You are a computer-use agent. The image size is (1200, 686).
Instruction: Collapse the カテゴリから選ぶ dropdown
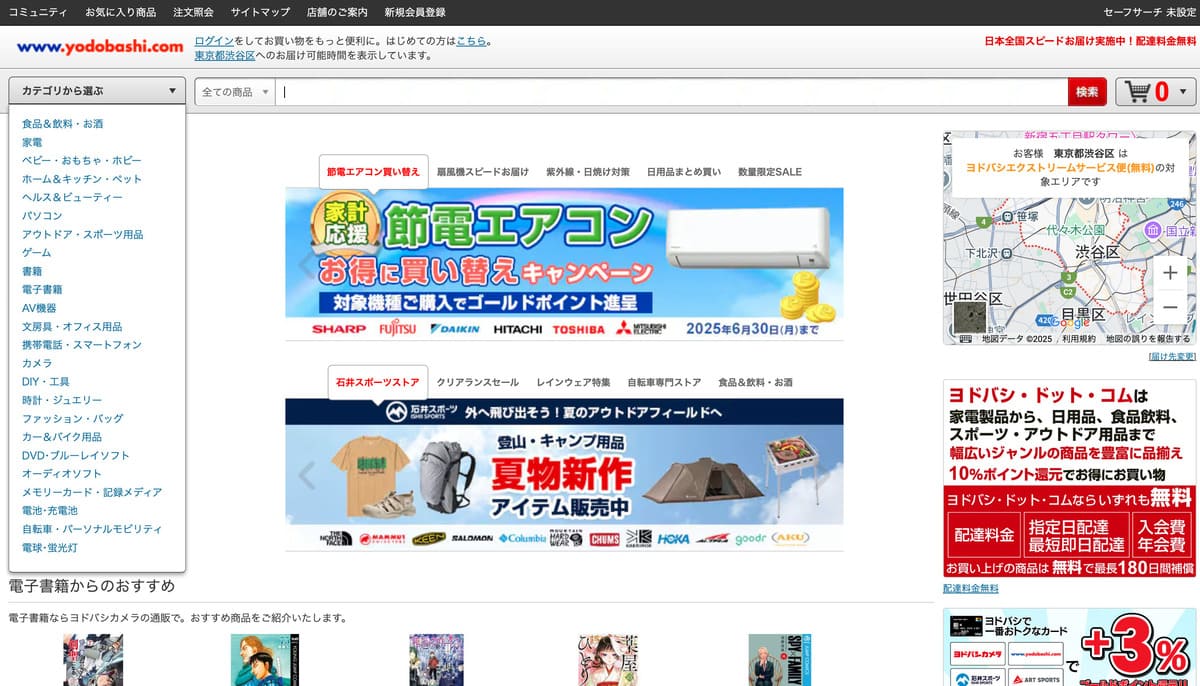pyautogui.click(x=97, y=91)
